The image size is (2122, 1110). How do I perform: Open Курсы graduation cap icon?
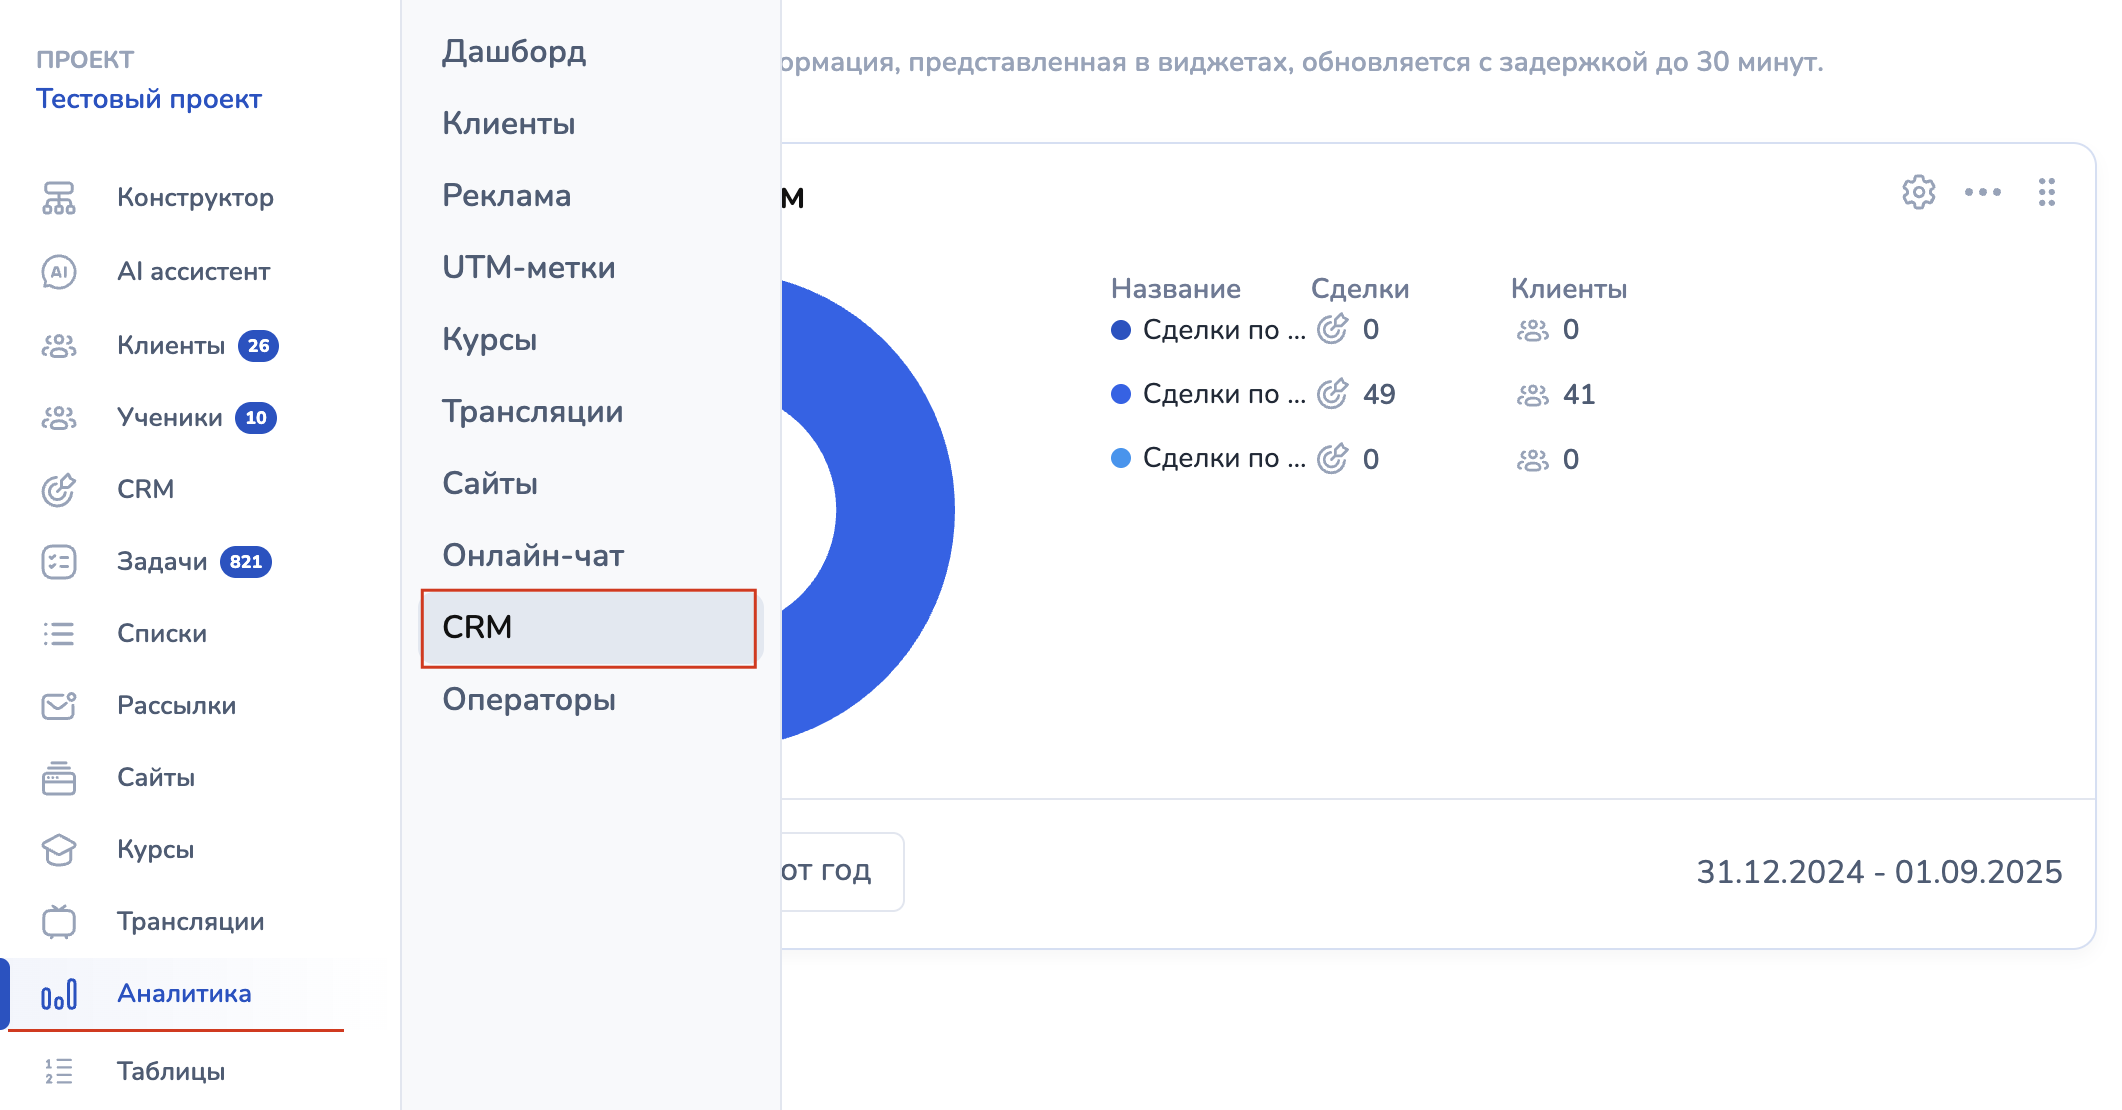tap(59, 850)
